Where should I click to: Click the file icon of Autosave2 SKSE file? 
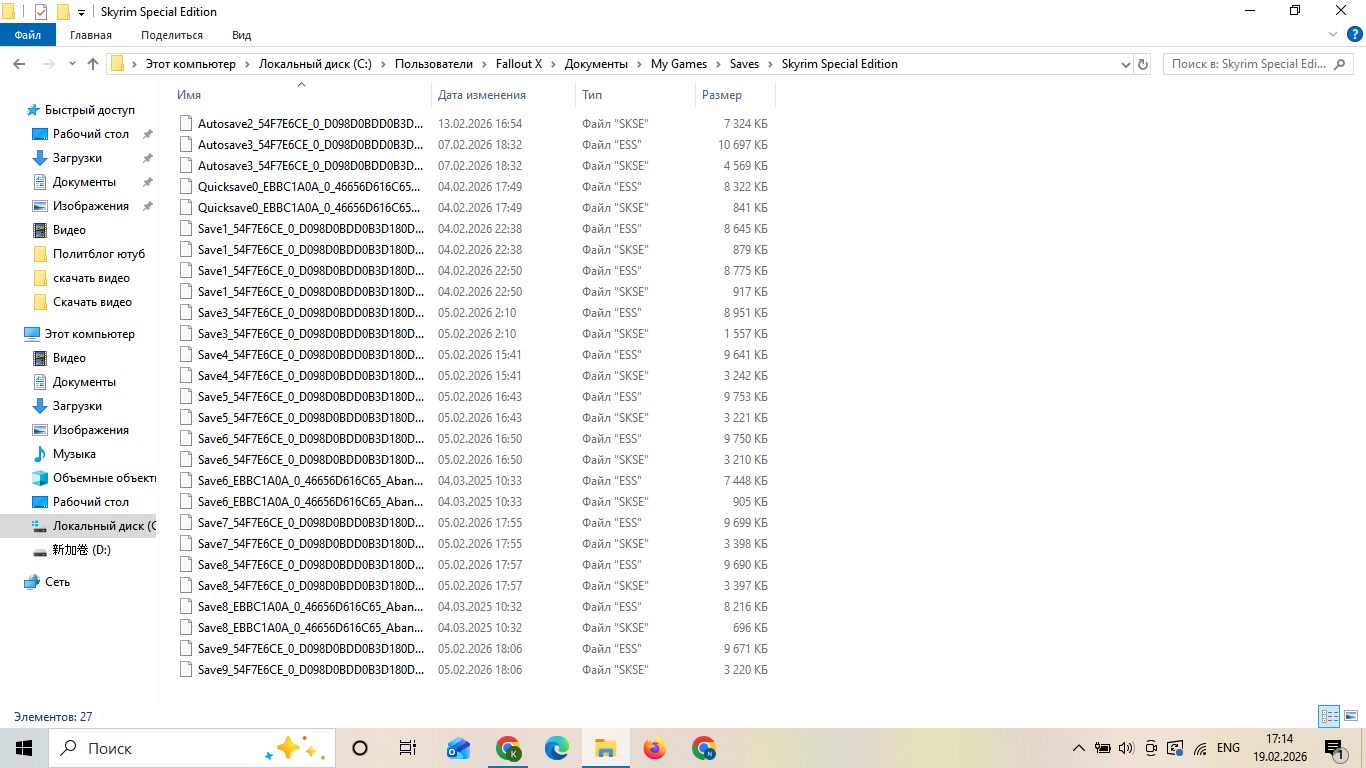point(186,124)
